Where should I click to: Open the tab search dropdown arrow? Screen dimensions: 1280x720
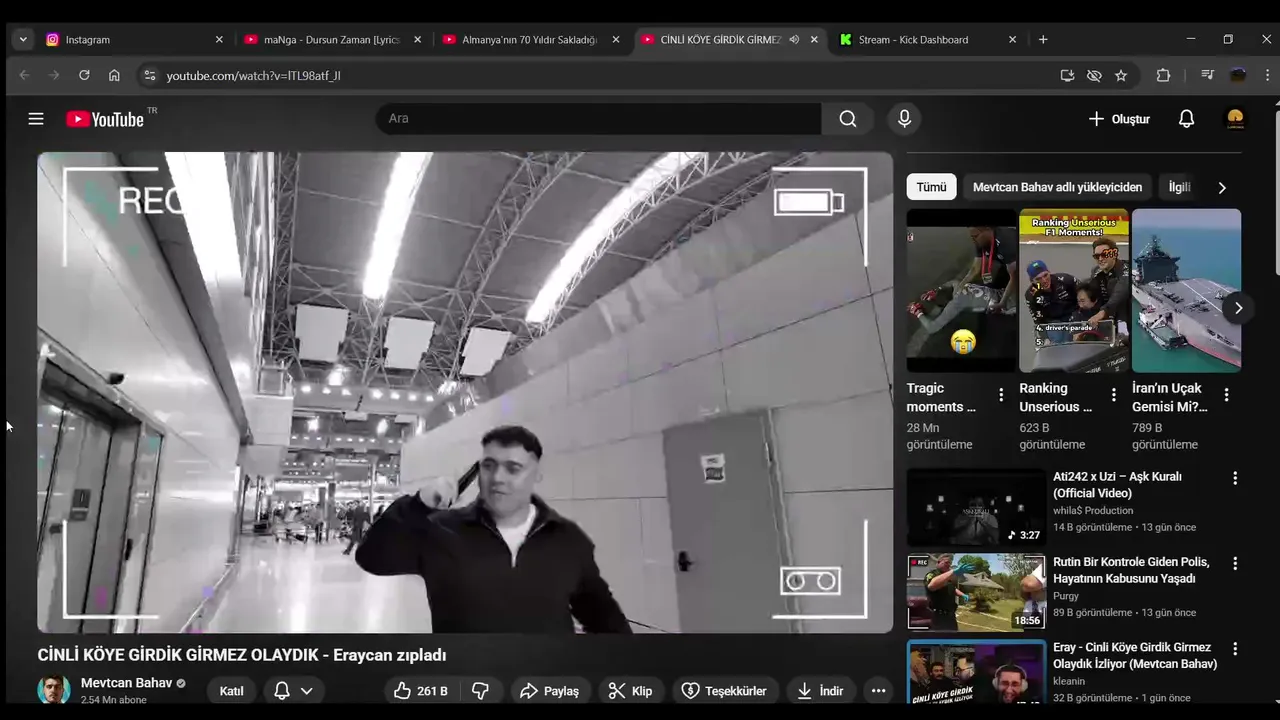[x=23, y=40]
